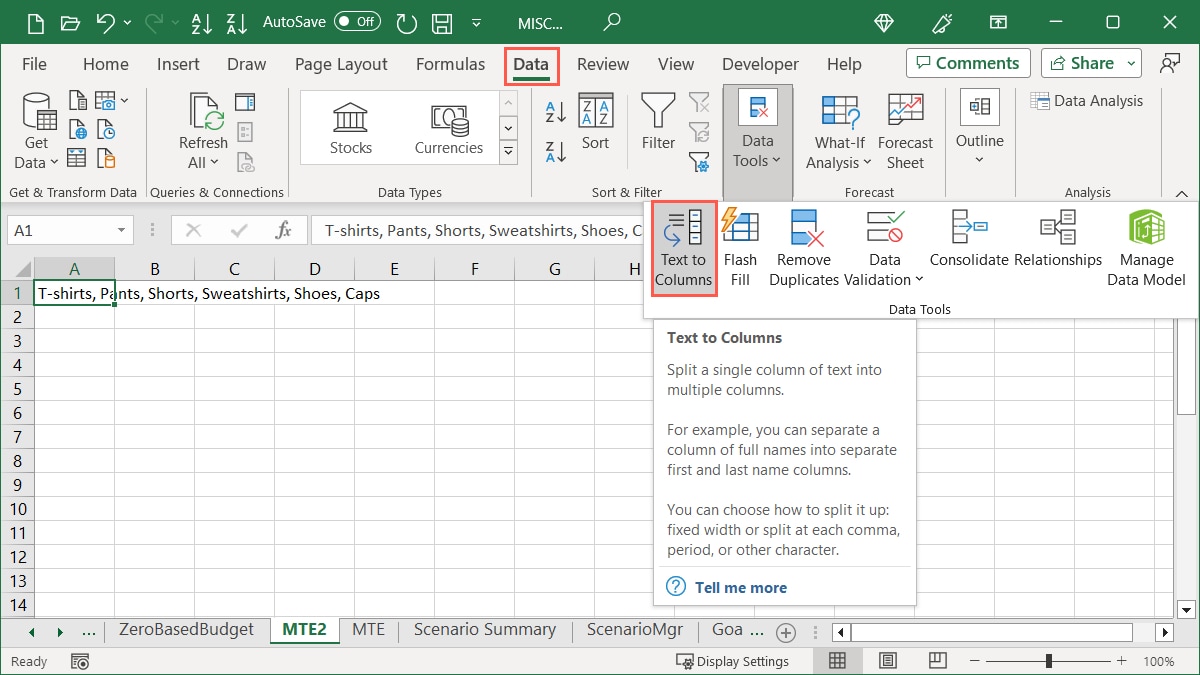Image resolution: width=1200 pixels, height=675 pixels.
Task: Toggle AutoSave off
Action: click(357, 20)
